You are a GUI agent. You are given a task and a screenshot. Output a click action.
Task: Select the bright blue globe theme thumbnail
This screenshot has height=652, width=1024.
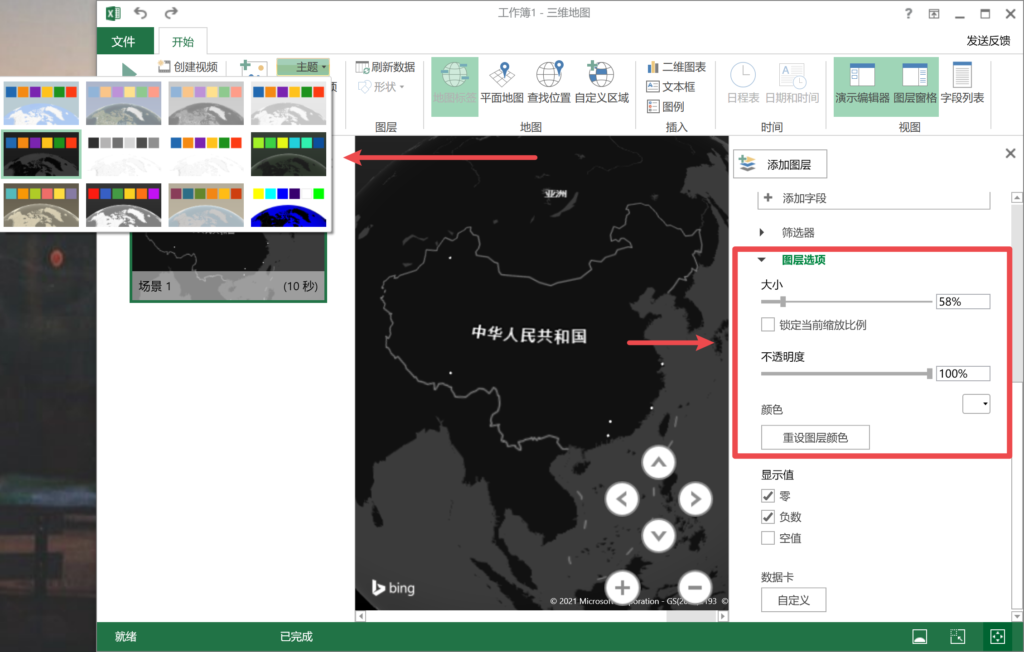tap(288, 205)
